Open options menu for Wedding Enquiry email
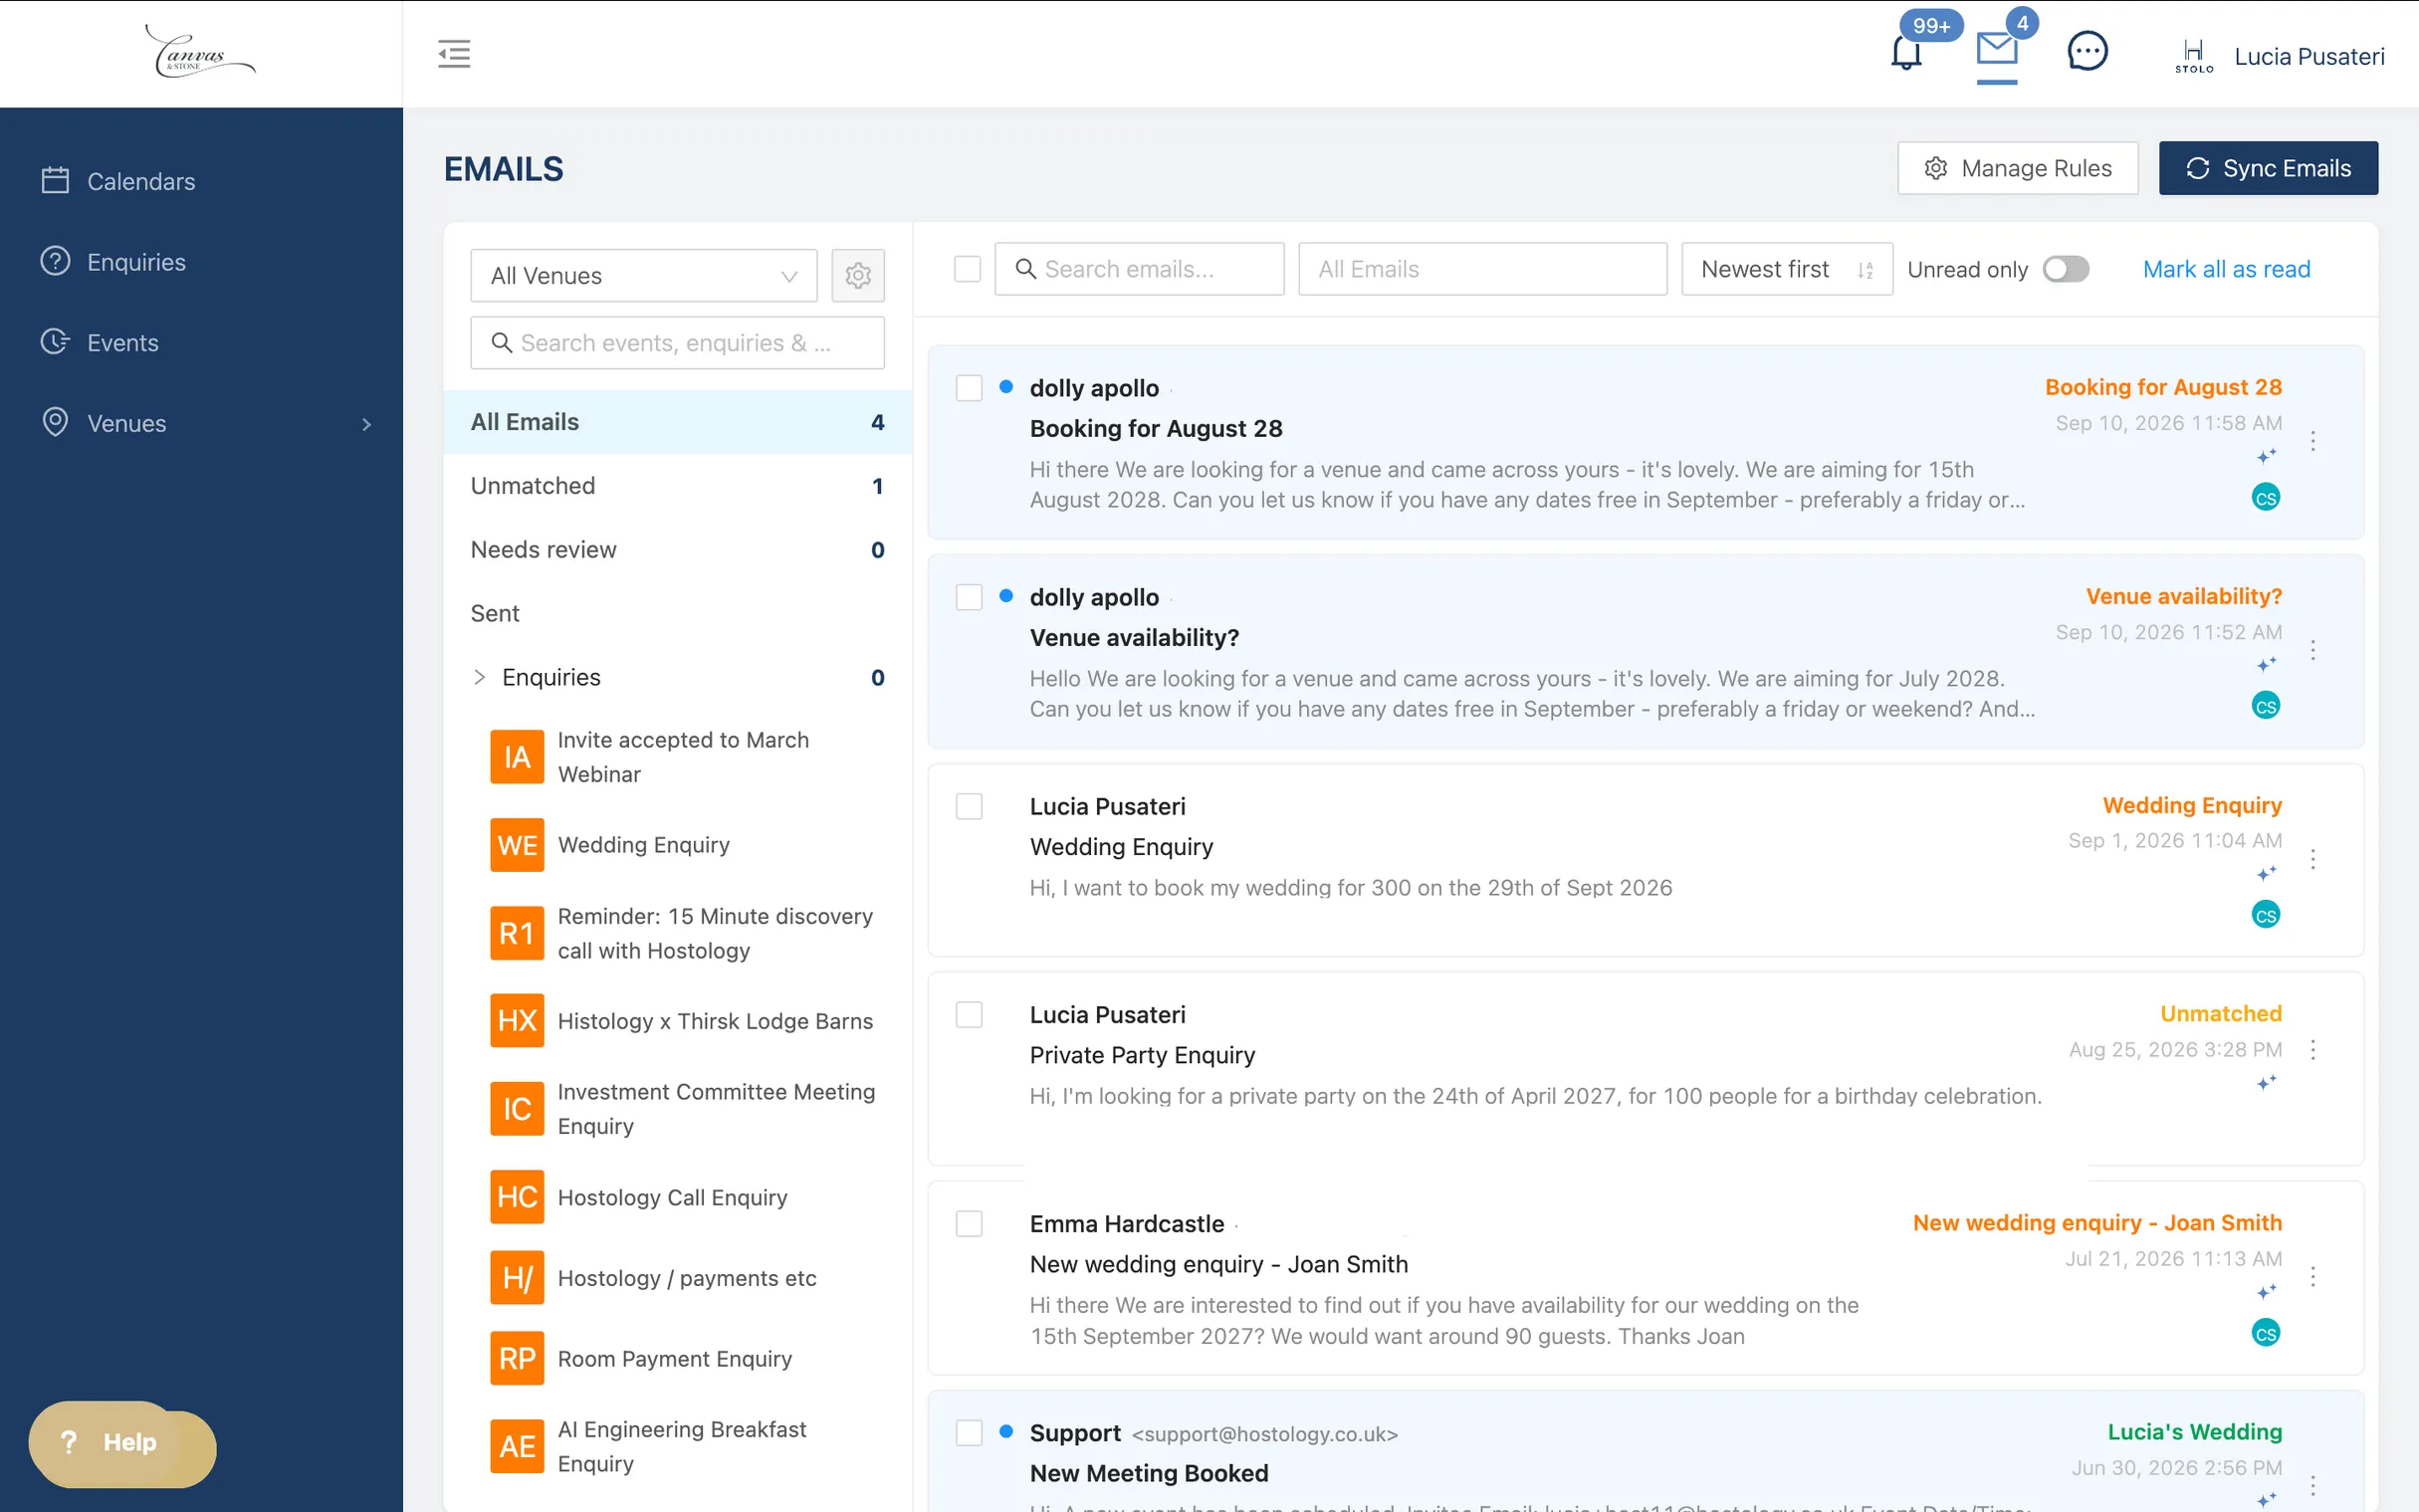The image size is (2419, 1512). [2313, 859]
